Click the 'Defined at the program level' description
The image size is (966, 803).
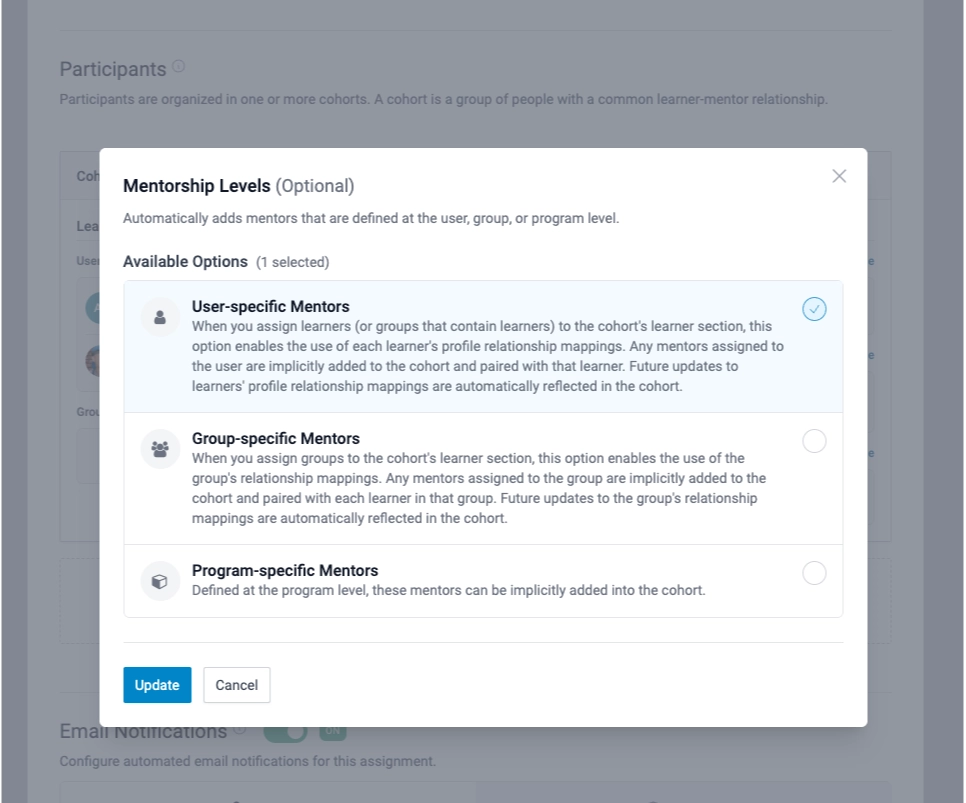pyautogui.click(x=448, y=590)
